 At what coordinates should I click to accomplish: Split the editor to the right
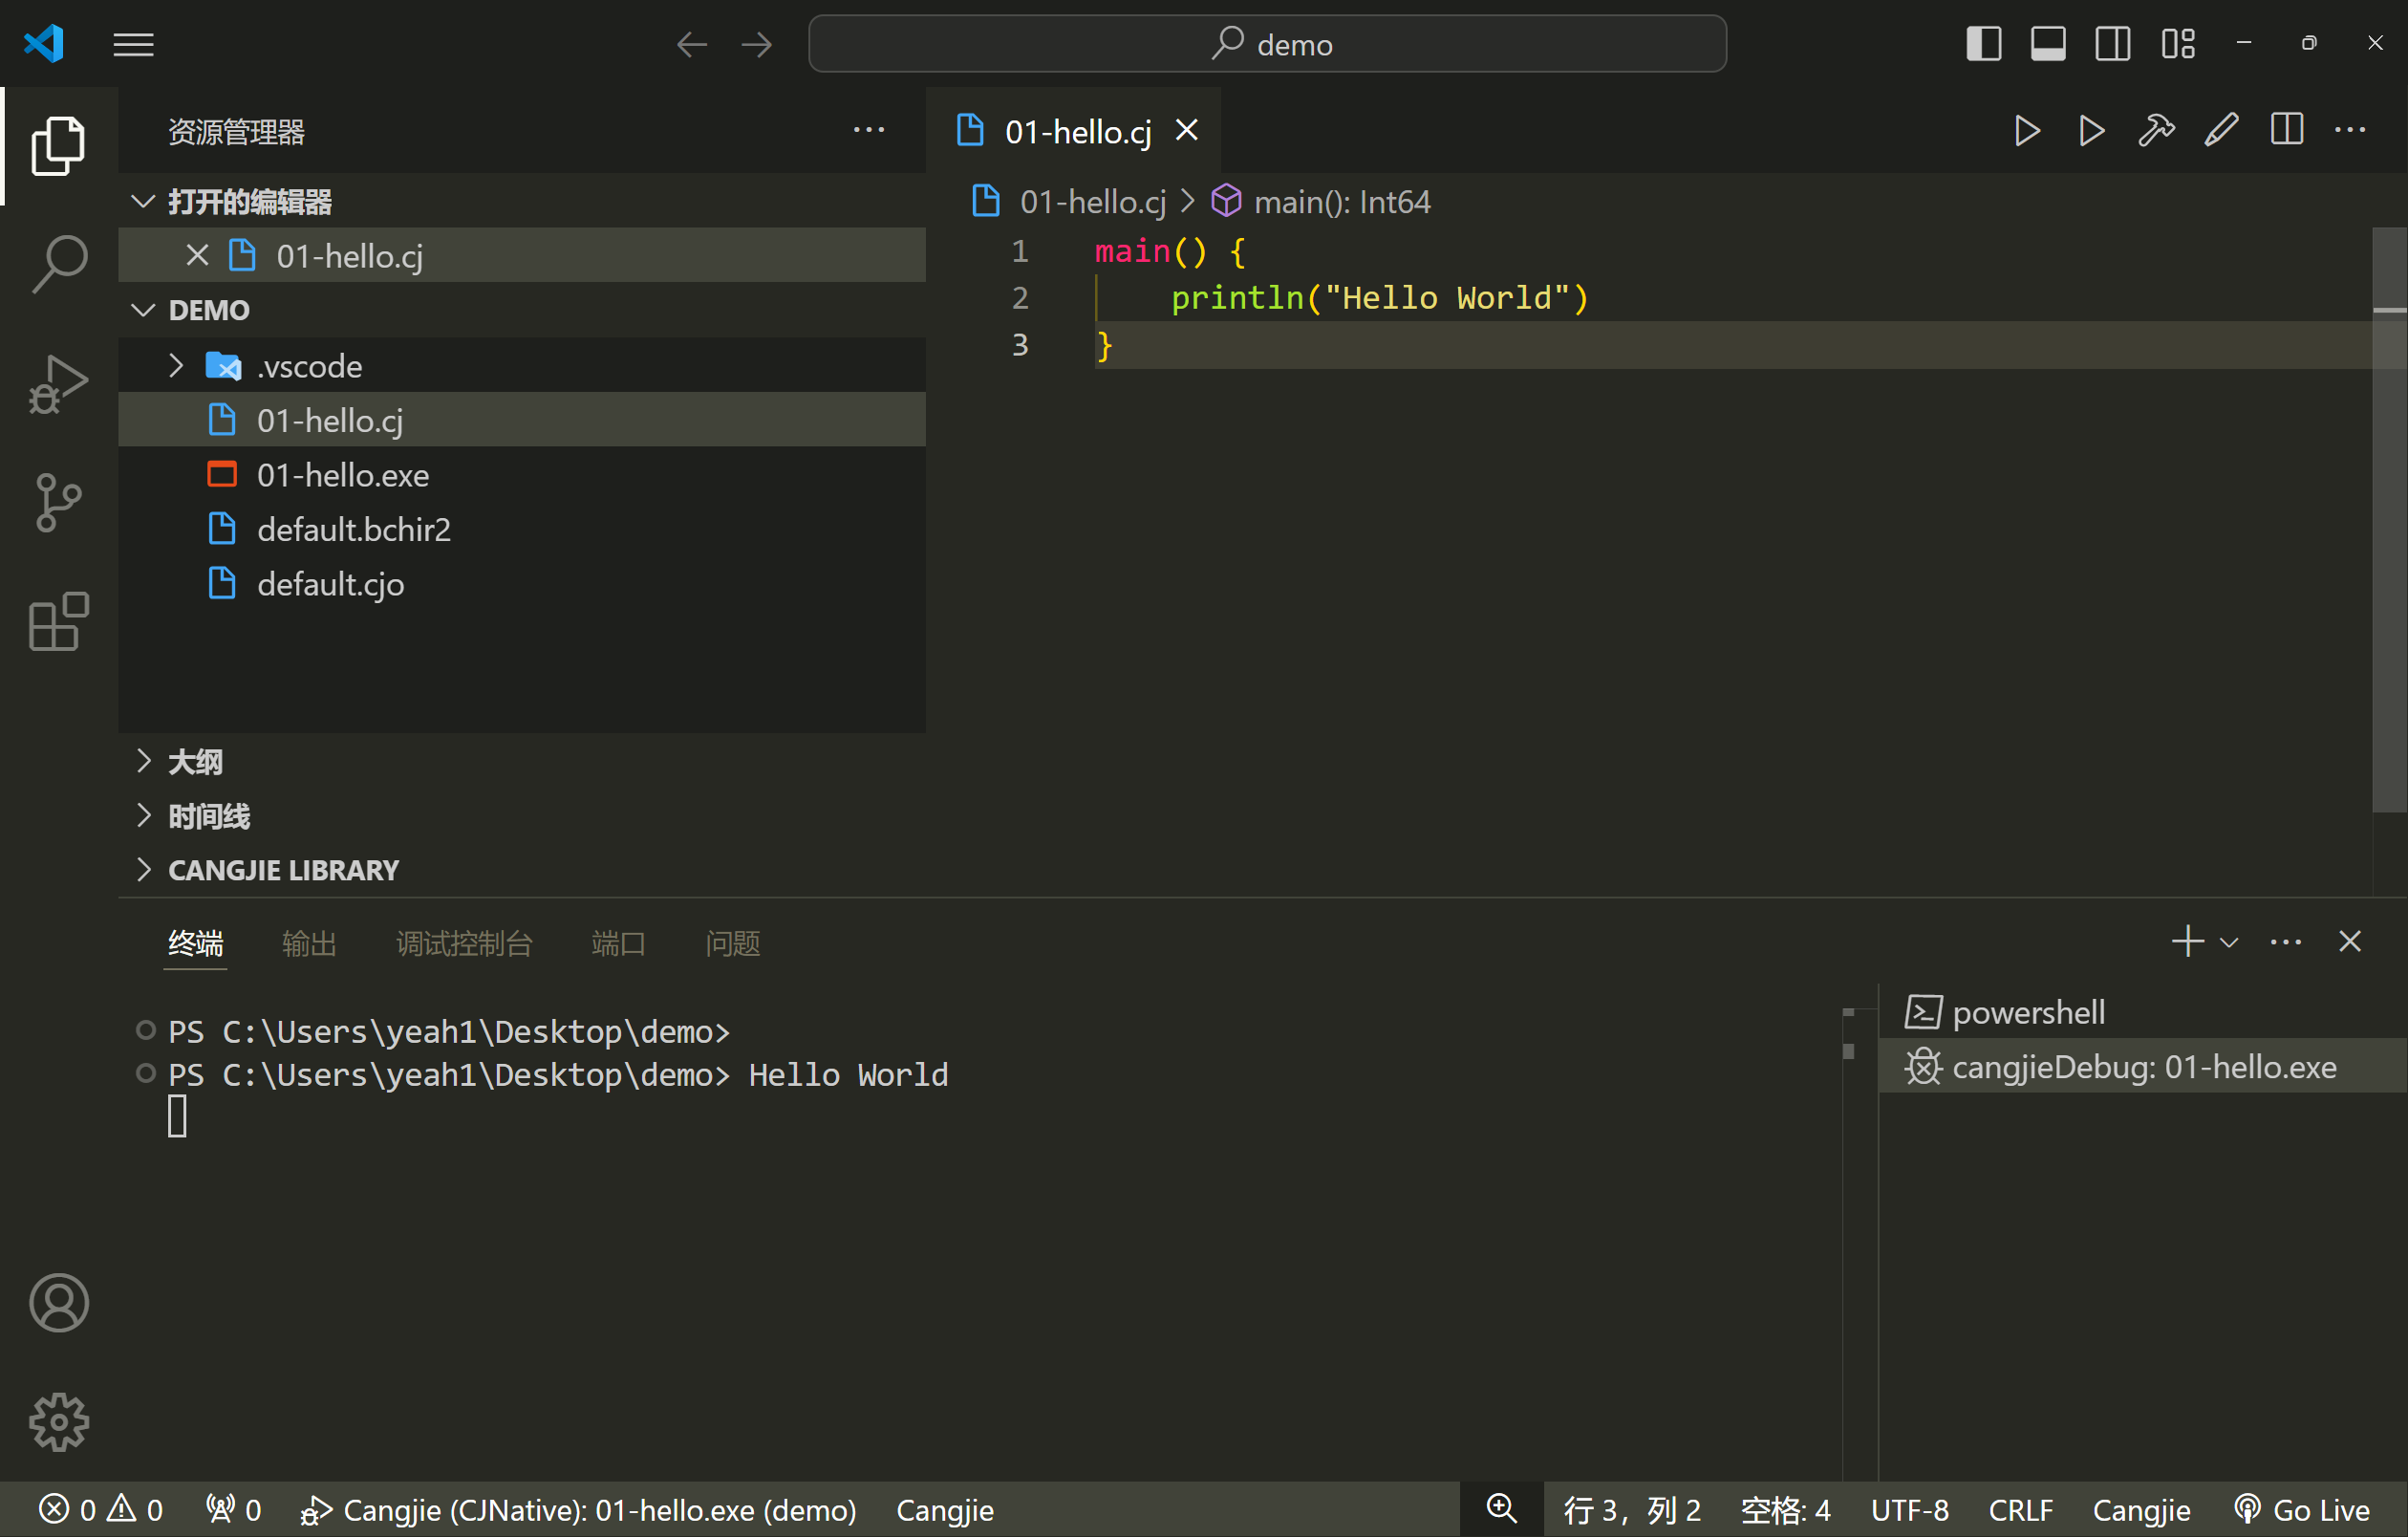point(2286,131)
